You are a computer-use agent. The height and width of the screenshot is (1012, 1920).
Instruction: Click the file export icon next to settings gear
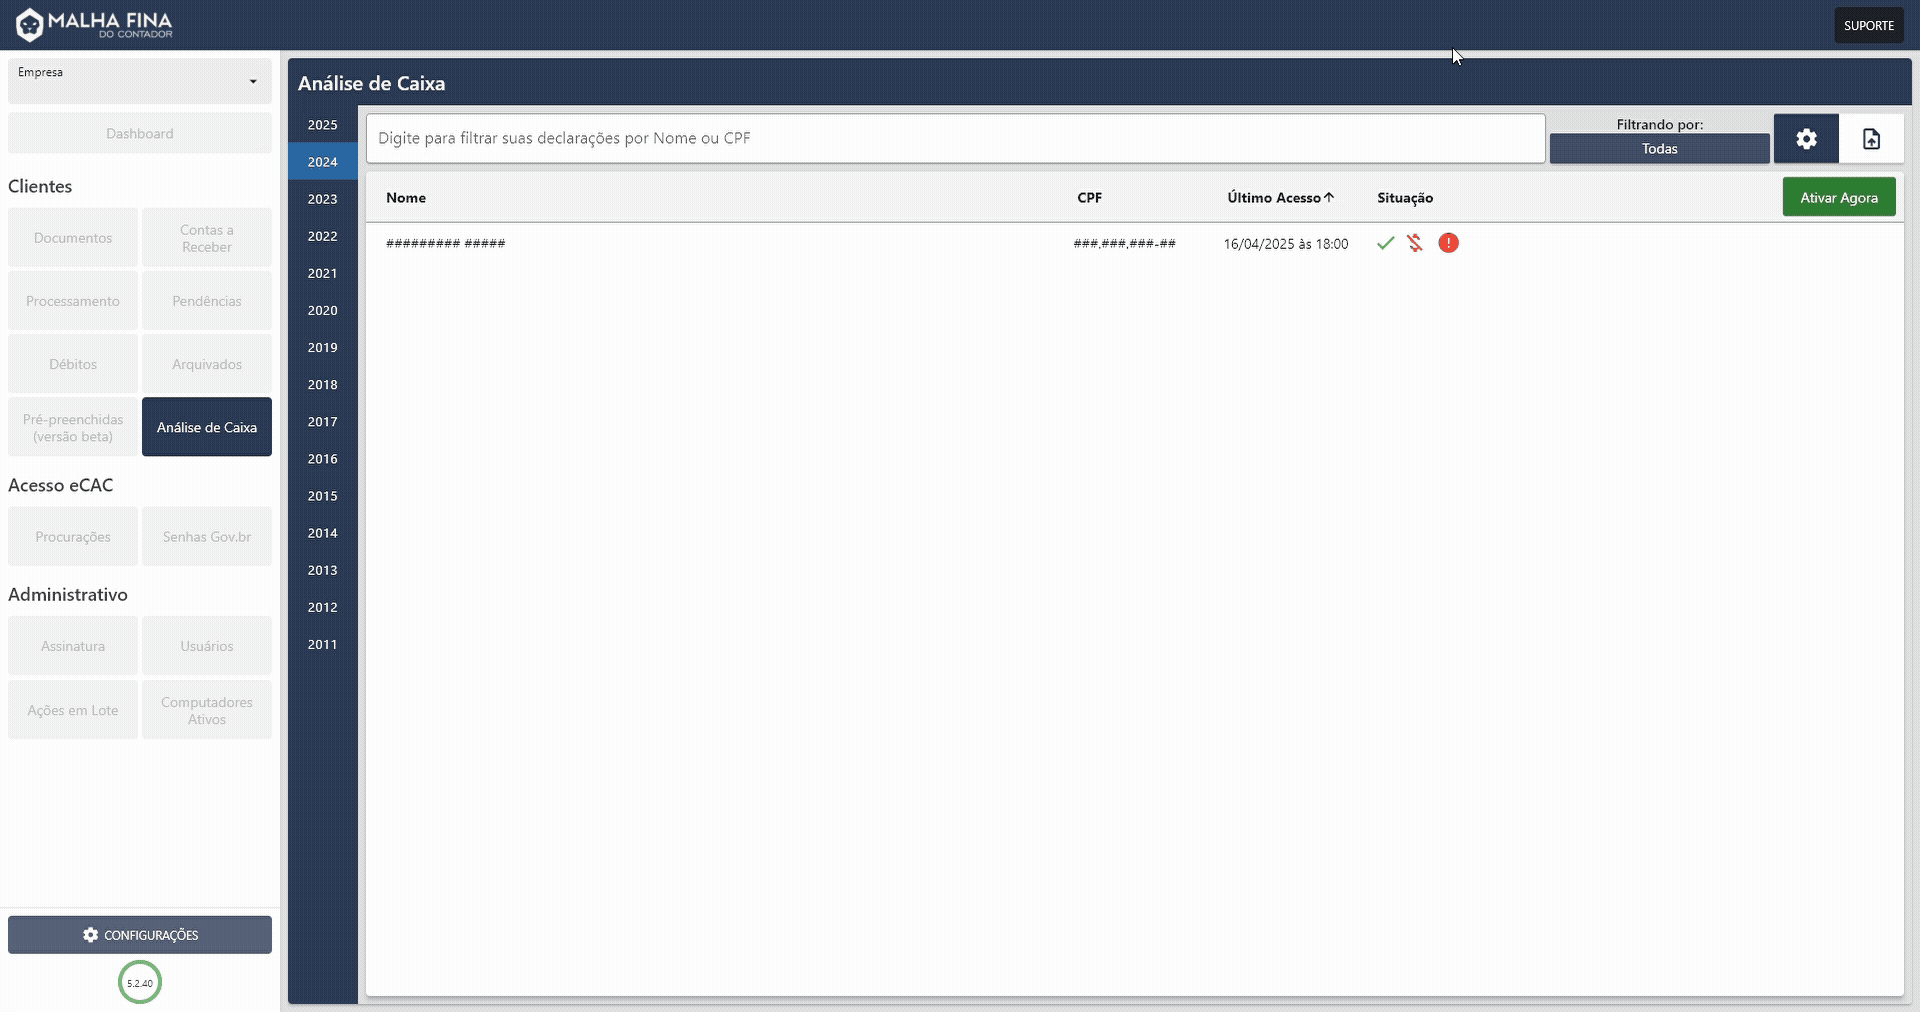click(1871, 138)
